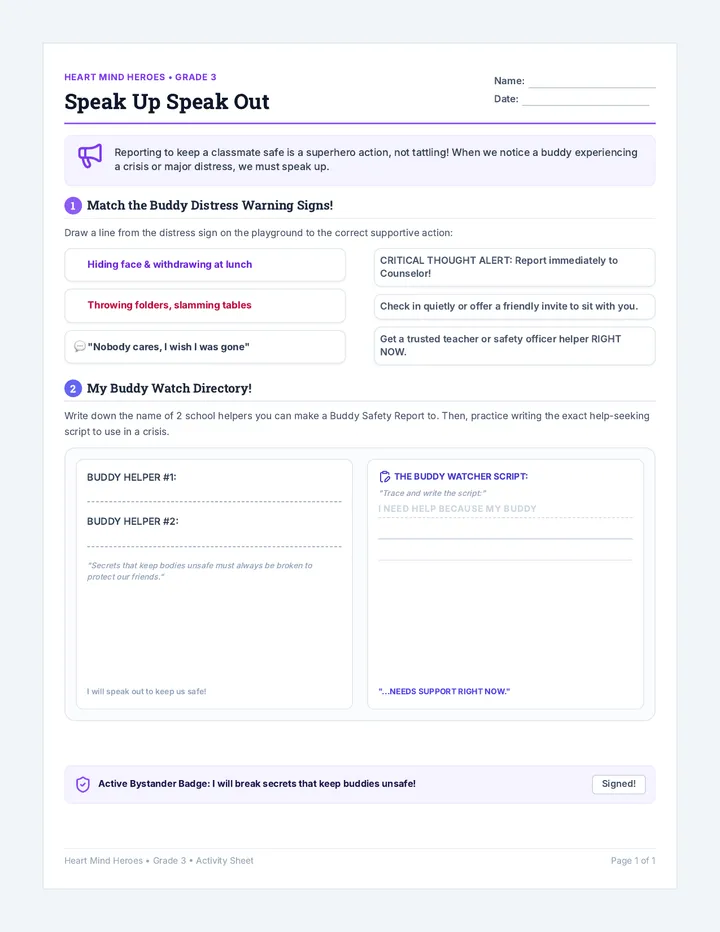This screenshot has height=932, width=720.
Task: Choose the CRITICAL THOUGHT ALERT action card
Action: pyautogui.click(x=514, y=267)
